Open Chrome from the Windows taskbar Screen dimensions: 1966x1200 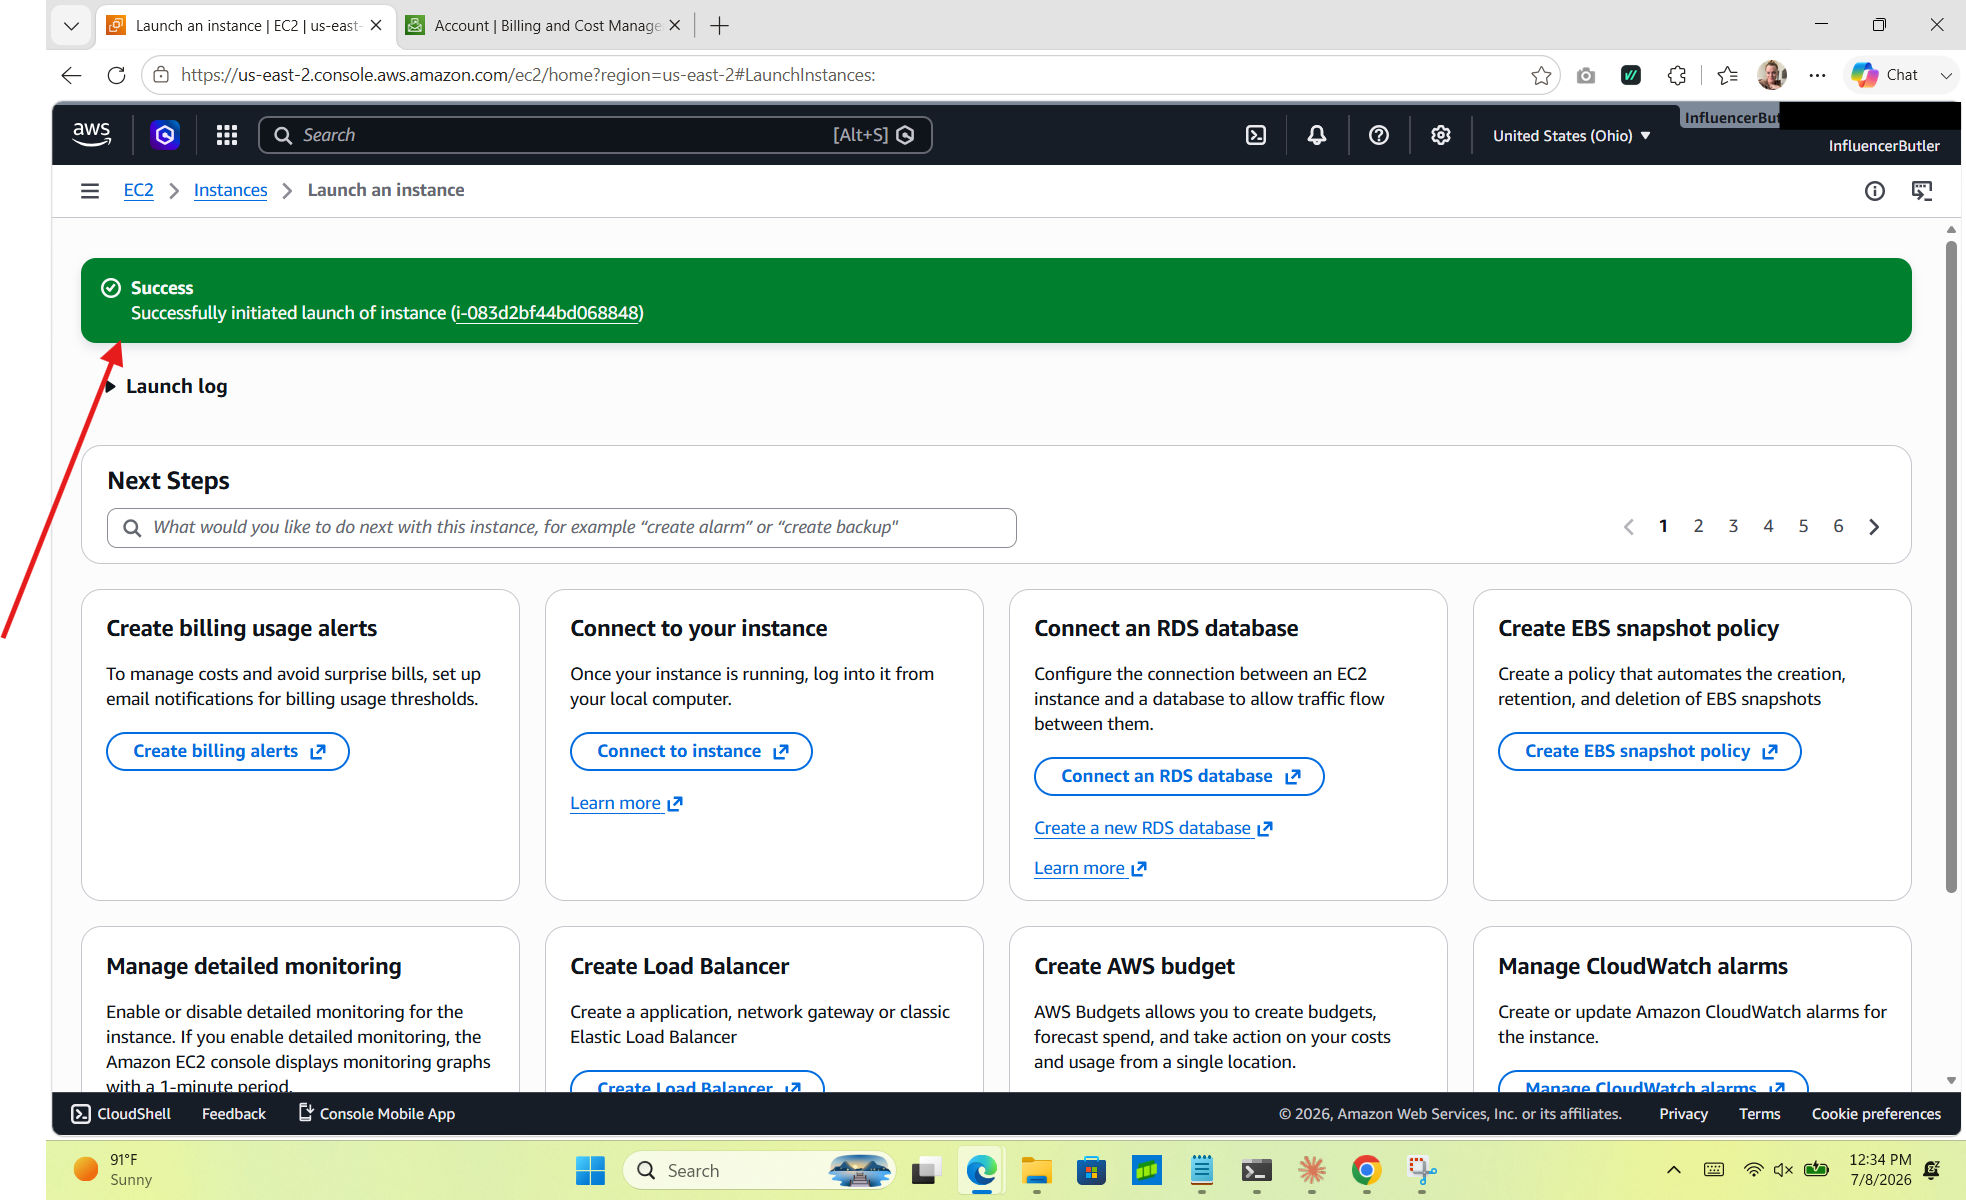[1366, 1170]
